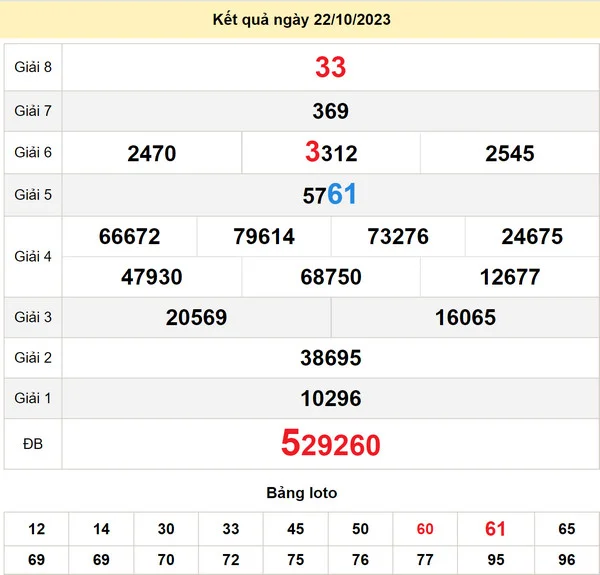Screen dimensions: 600x575
Task: Select the Giải 8 row label
Action: point(32,67)
